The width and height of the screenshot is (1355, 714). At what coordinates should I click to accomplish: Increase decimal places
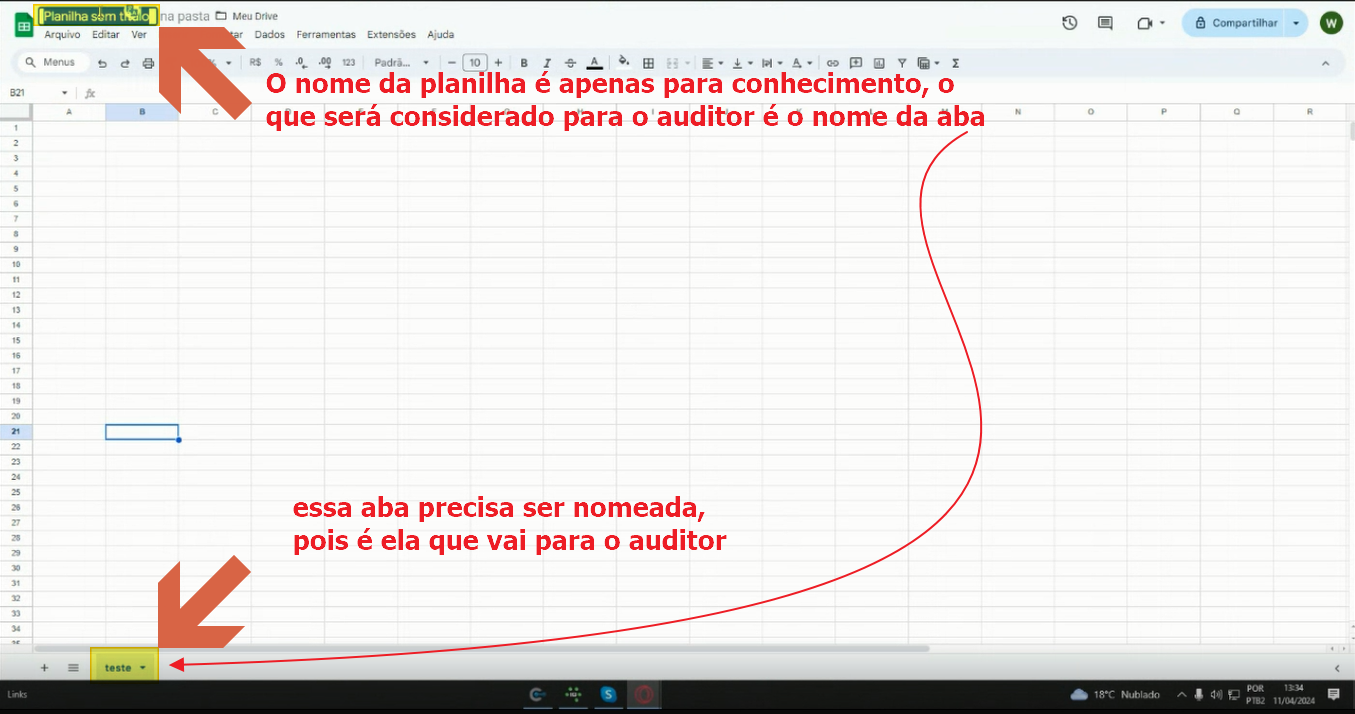(x=324, y=62)
